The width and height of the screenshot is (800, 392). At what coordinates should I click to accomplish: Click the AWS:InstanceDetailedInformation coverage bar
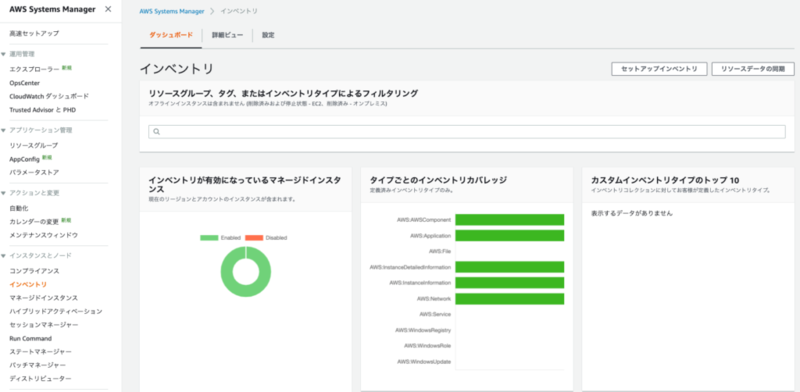(x=510, y=267)
